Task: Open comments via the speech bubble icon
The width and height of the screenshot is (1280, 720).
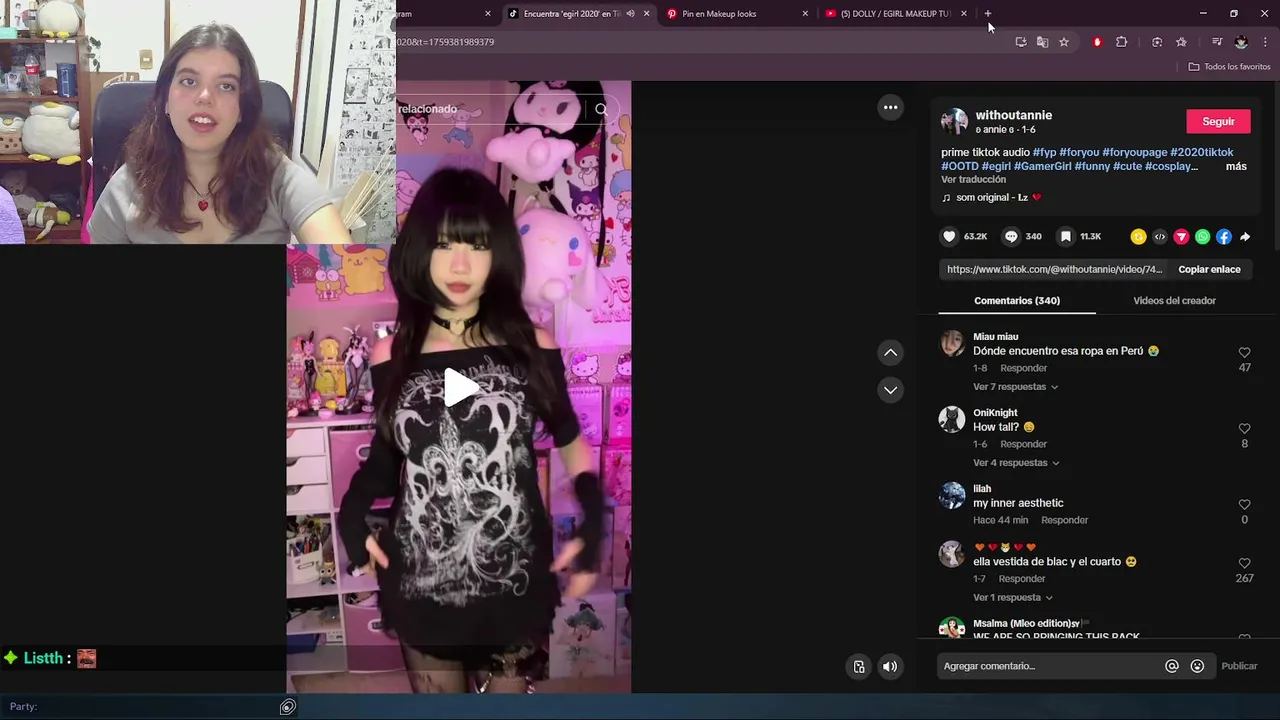Action: (x=1011, y=237)
